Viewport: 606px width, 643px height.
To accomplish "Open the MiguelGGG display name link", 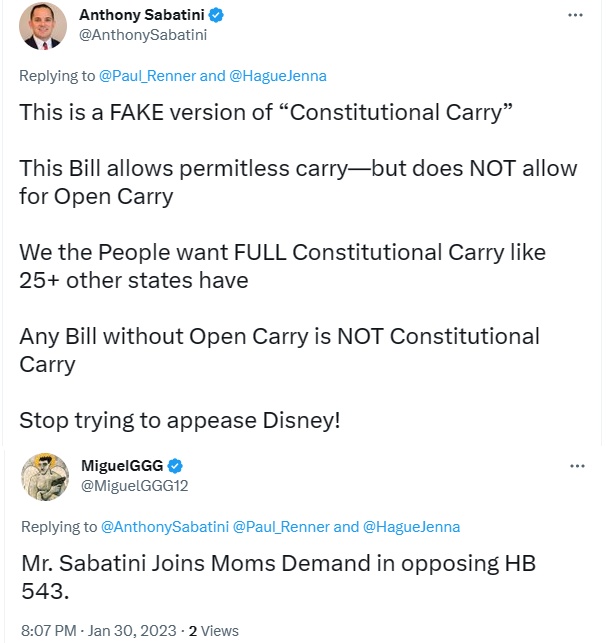I will pyautogui.click(x=122, y=466).
